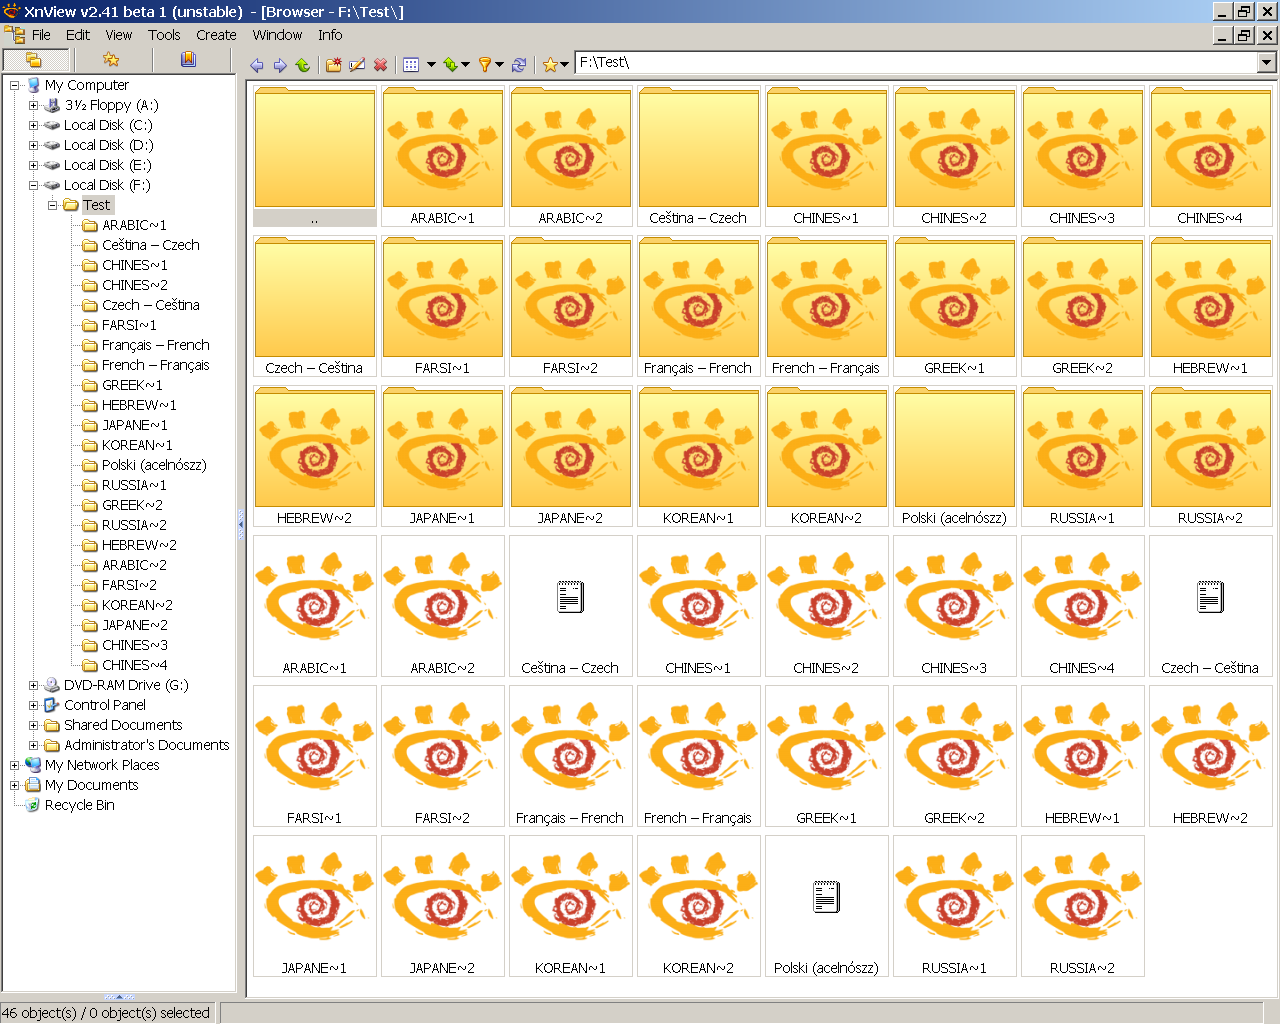Image resolution: width=1280 pixels, height=1024 pixels.
Task: Select the Ceština – Czech text file icon
Action: [570, 597]
